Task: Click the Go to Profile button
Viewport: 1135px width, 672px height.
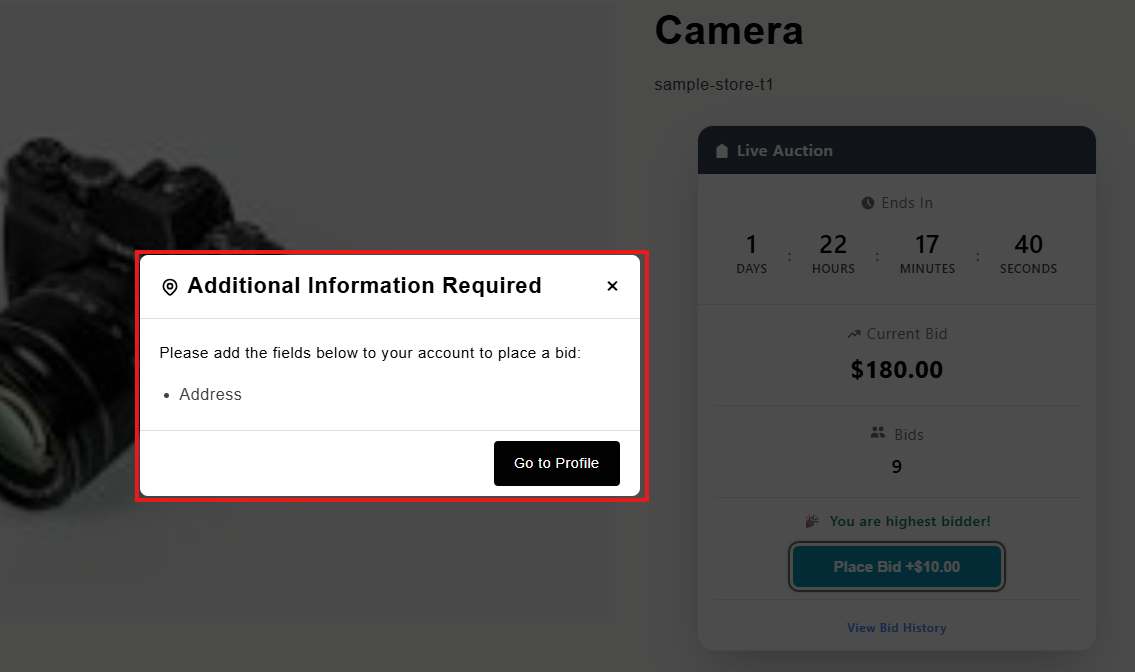Action: (x=556, y=463)
